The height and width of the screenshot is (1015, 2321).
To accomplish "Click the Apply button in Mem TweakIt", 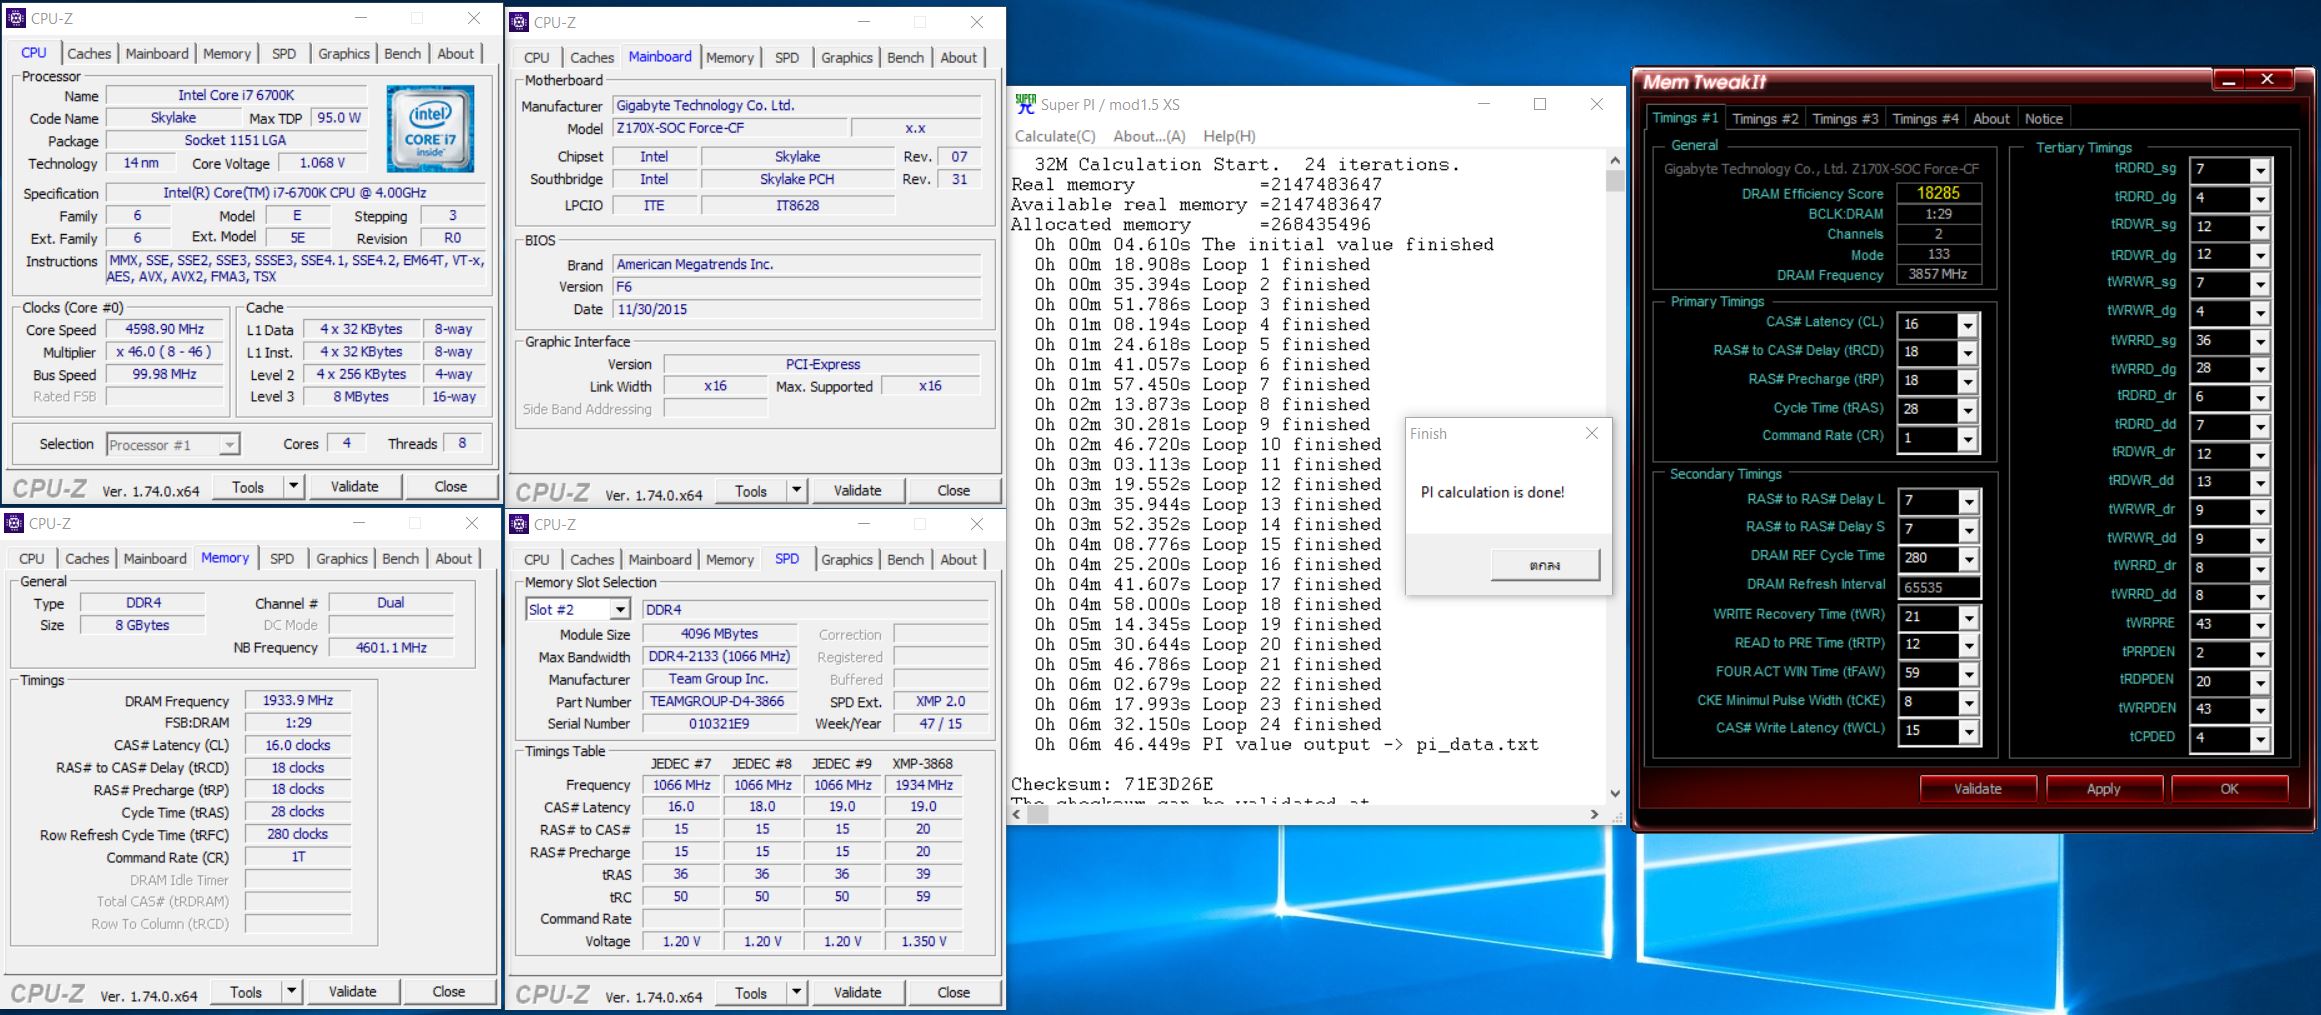I will pos(2103,789).
